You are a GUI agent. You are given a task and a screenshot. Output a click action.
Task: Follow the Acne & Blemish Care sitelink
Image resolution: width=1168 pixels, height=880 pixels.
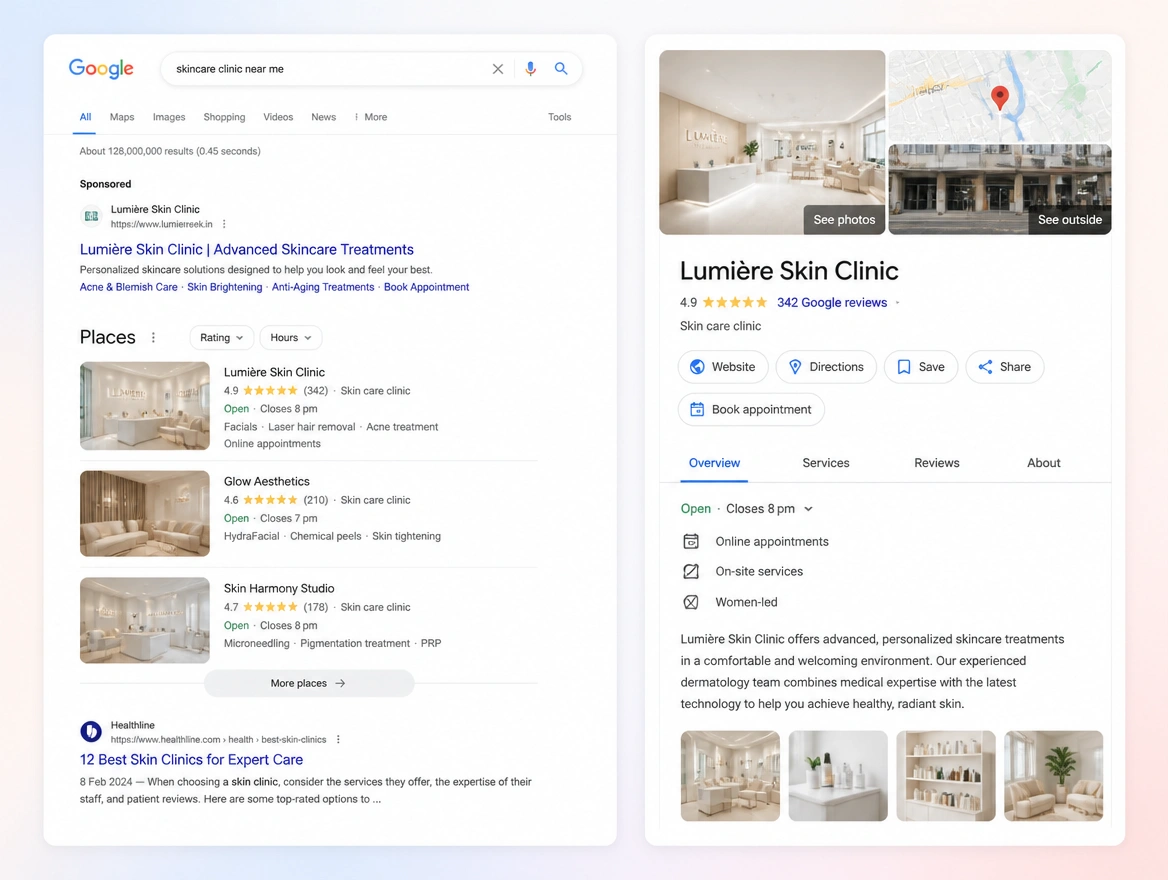[129, 287]
